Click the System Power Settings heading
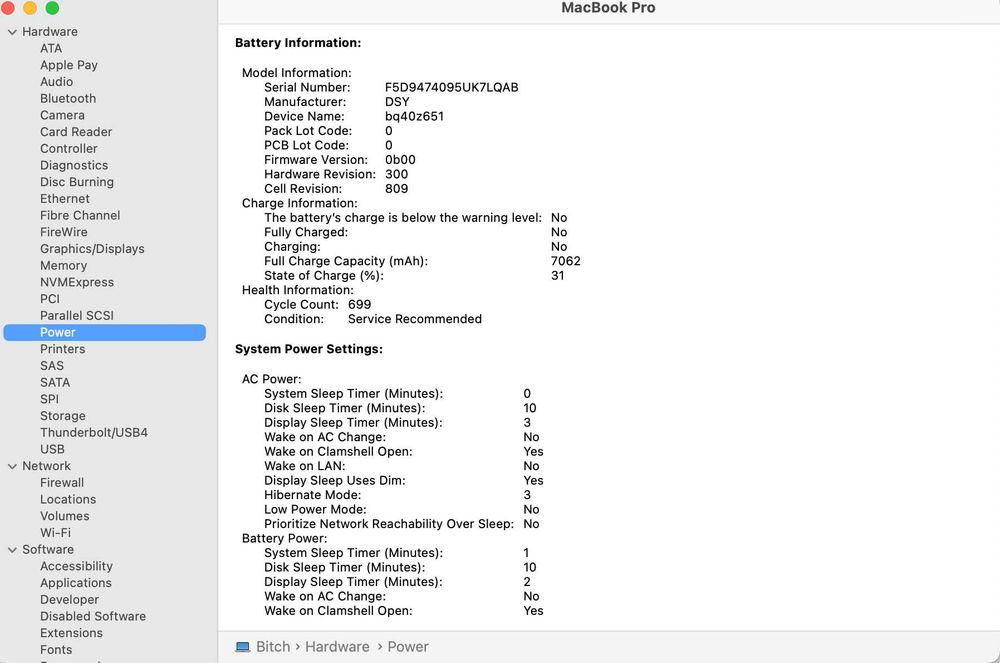The image size is (1000, 663). coord(309,349)
